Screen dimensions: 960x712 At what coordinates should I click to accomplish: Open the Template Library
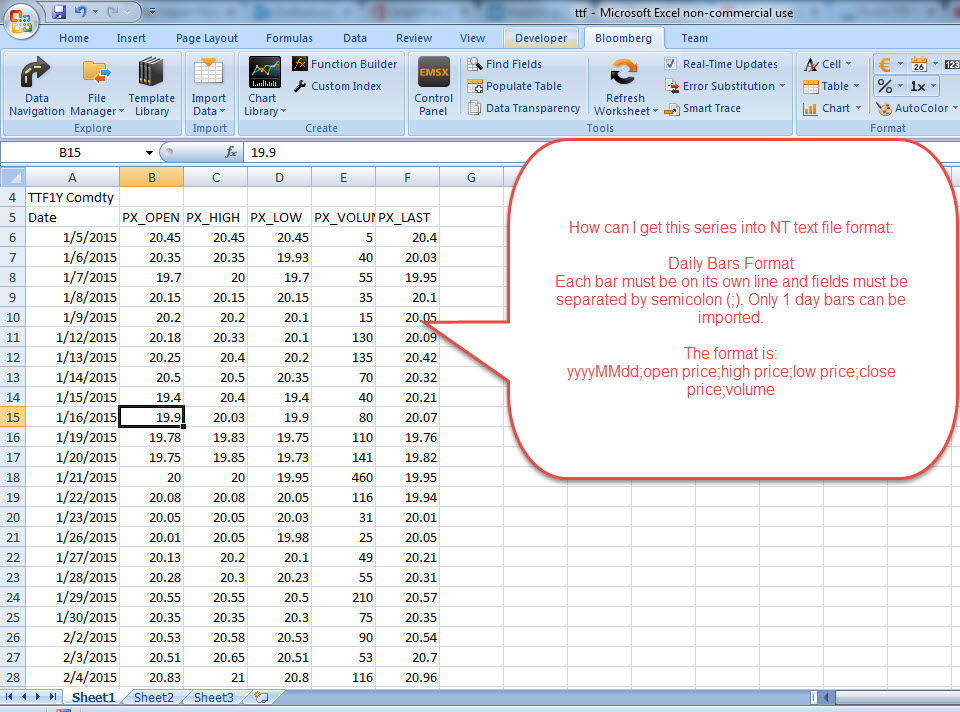(x=151, y=86)
